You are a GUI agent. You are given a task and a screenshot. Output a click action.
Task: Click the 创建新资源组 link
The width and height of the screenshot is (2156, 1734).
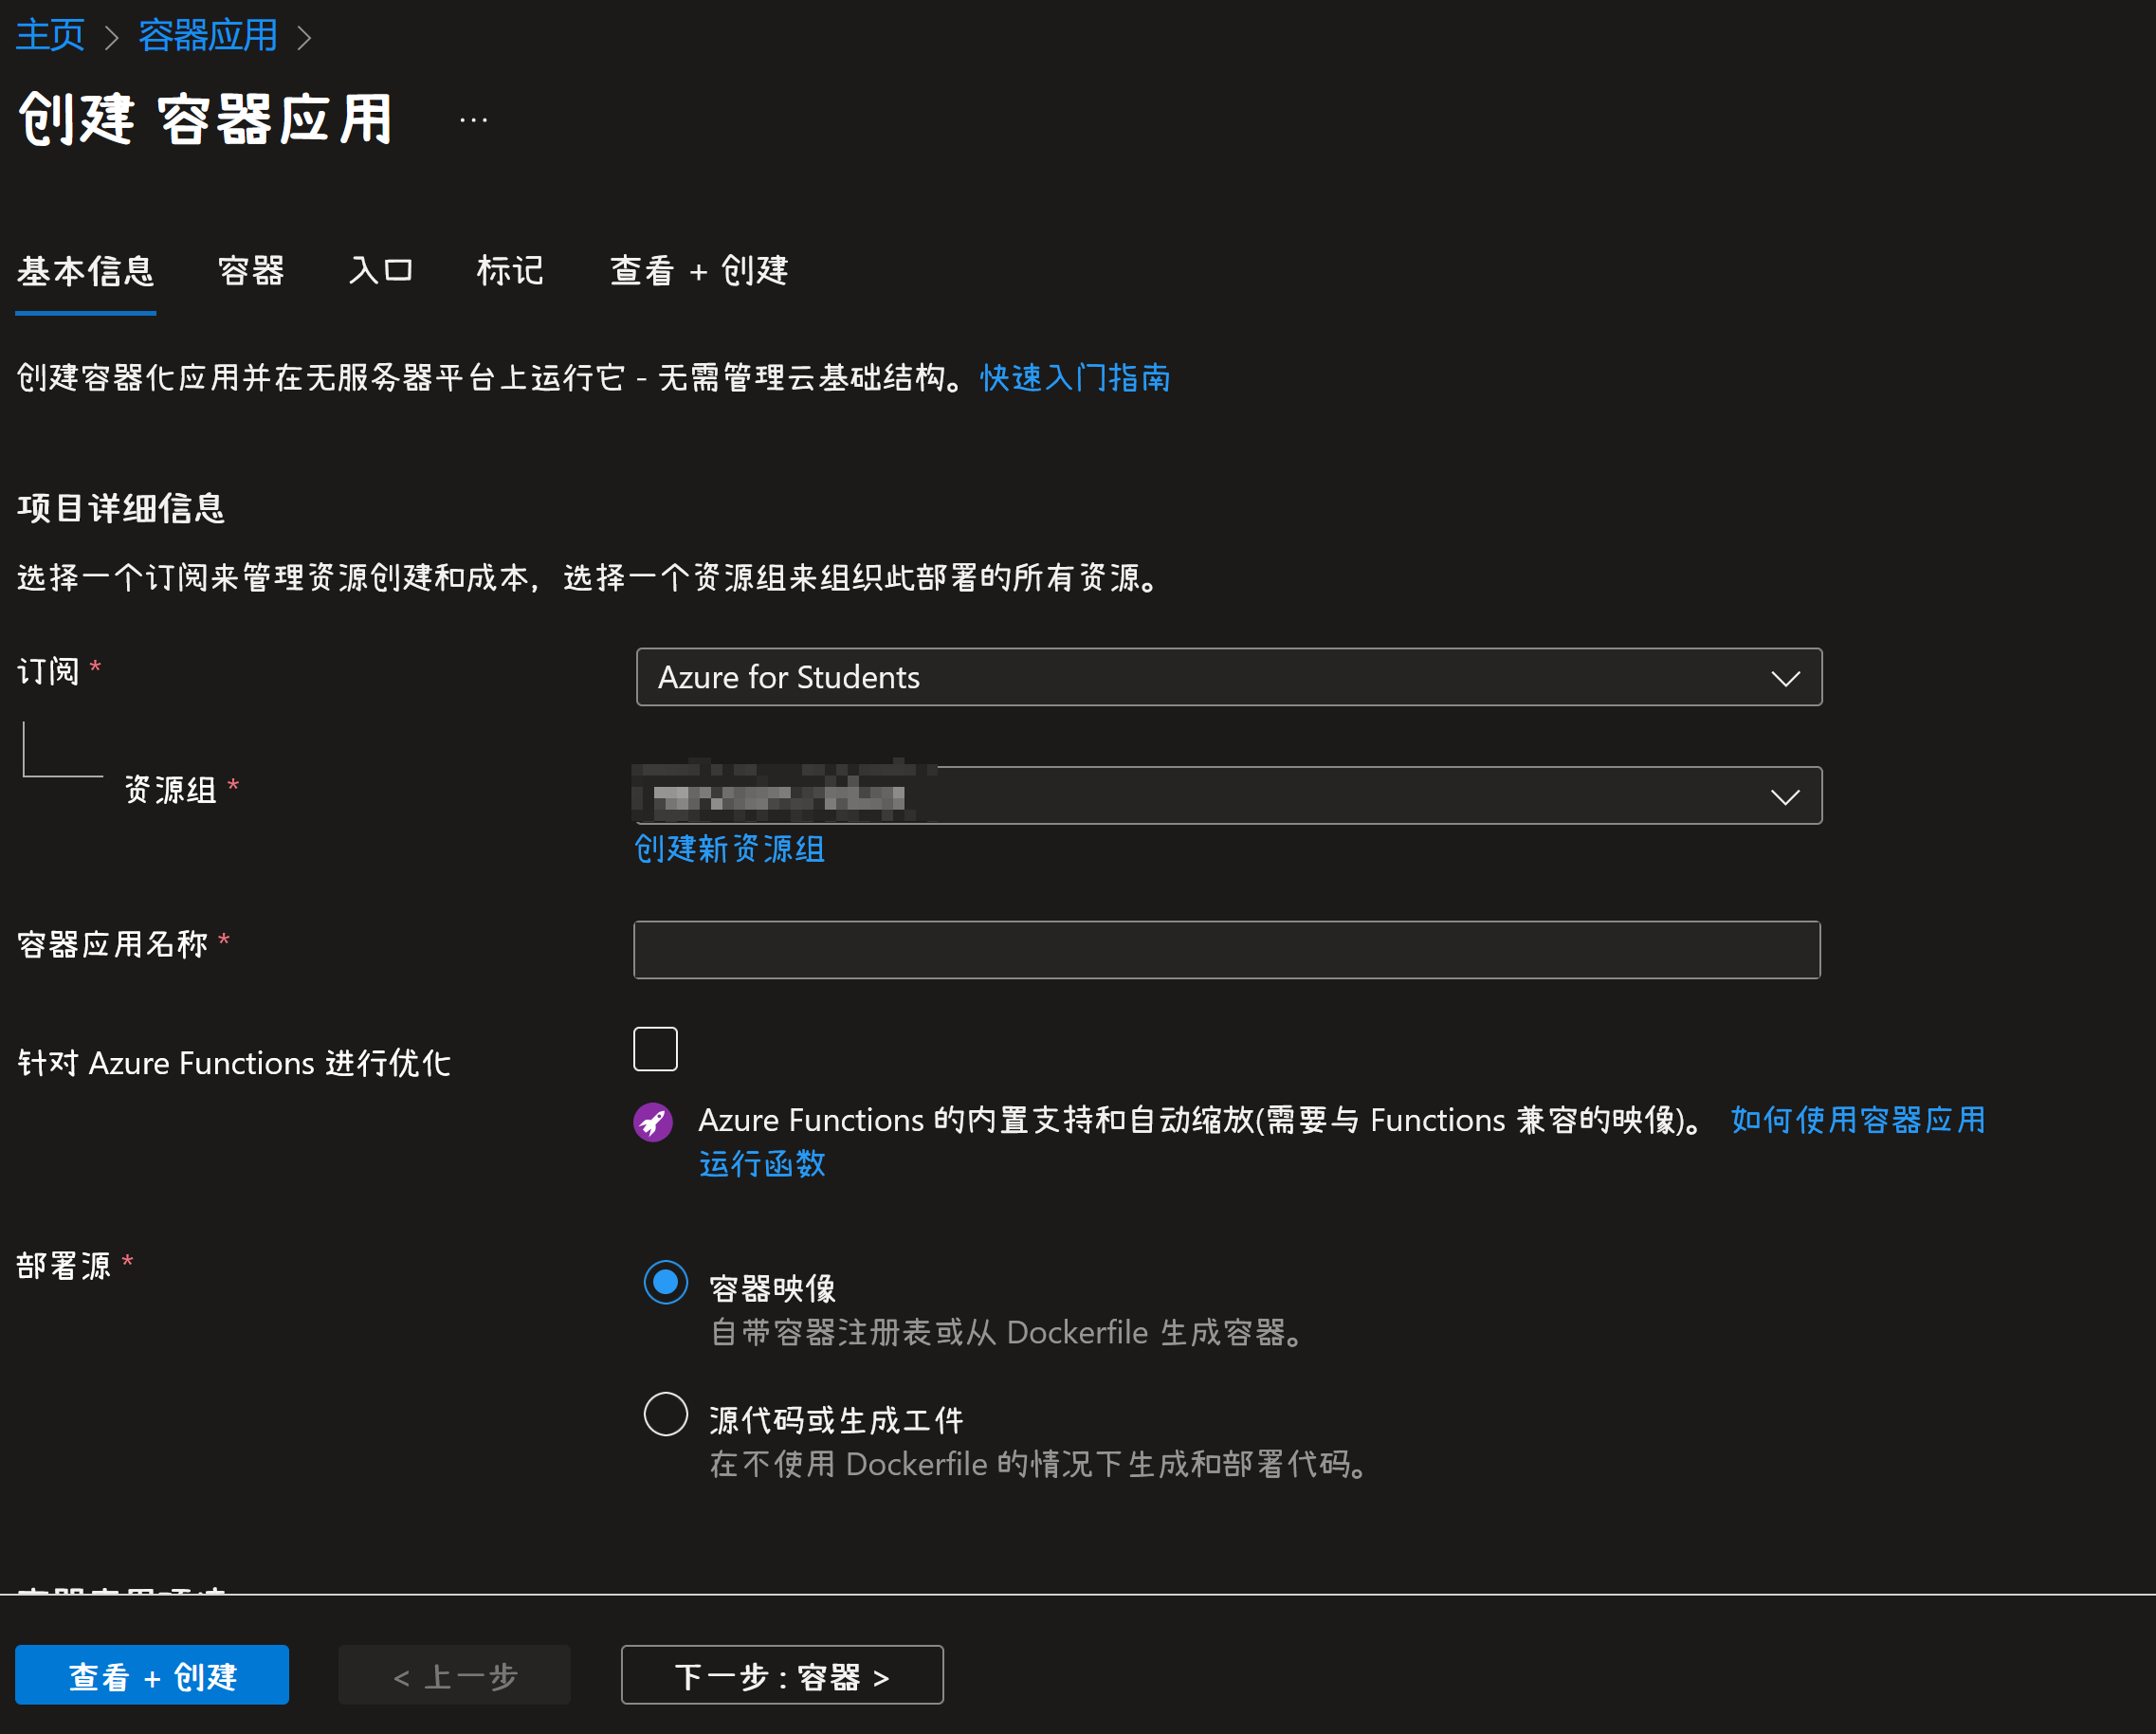[x=728, y=849]
